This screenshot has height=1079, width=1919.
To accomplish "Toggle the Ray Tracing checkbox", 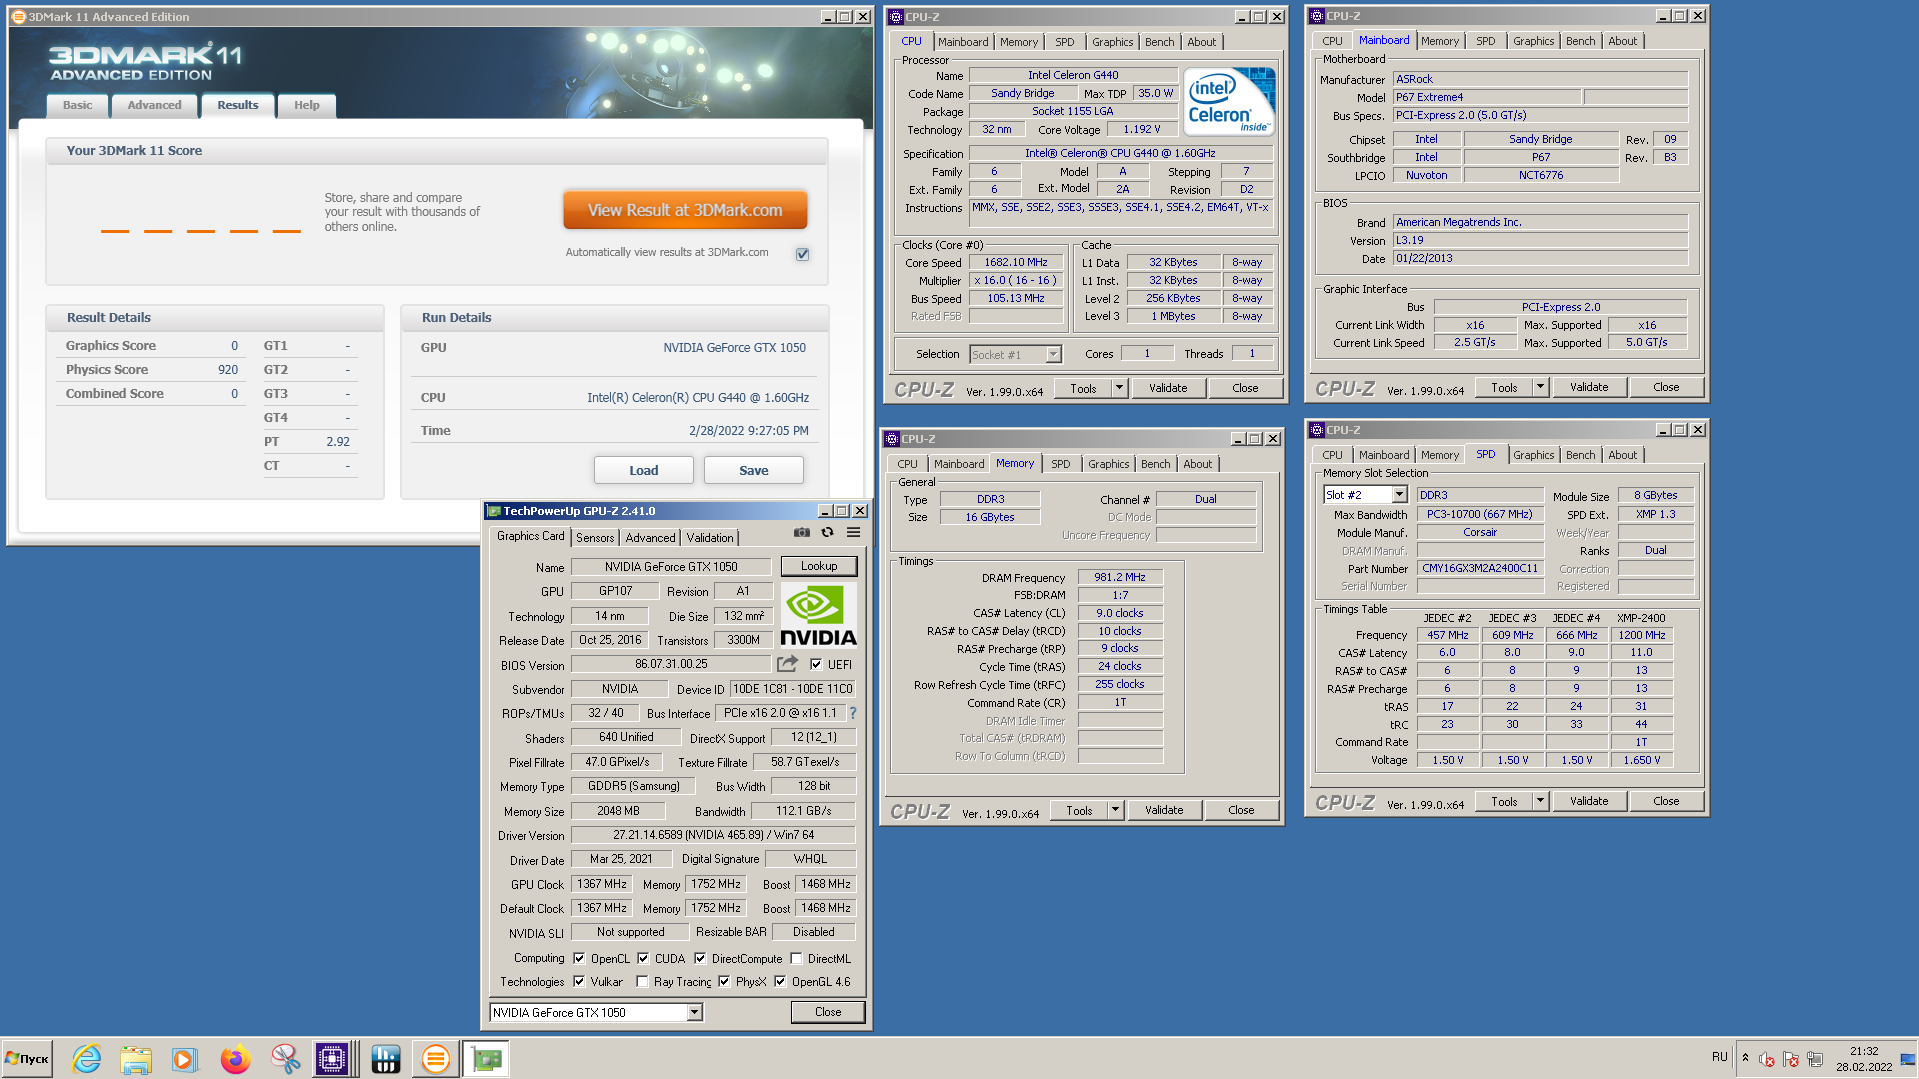I will [642, 981].
